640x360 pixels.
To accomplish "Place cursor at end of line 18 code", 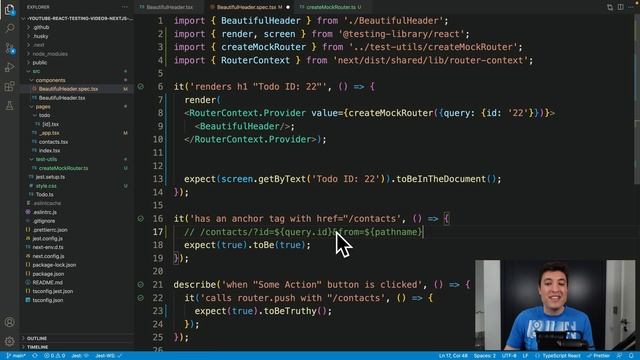I will [x=311, y=245].
